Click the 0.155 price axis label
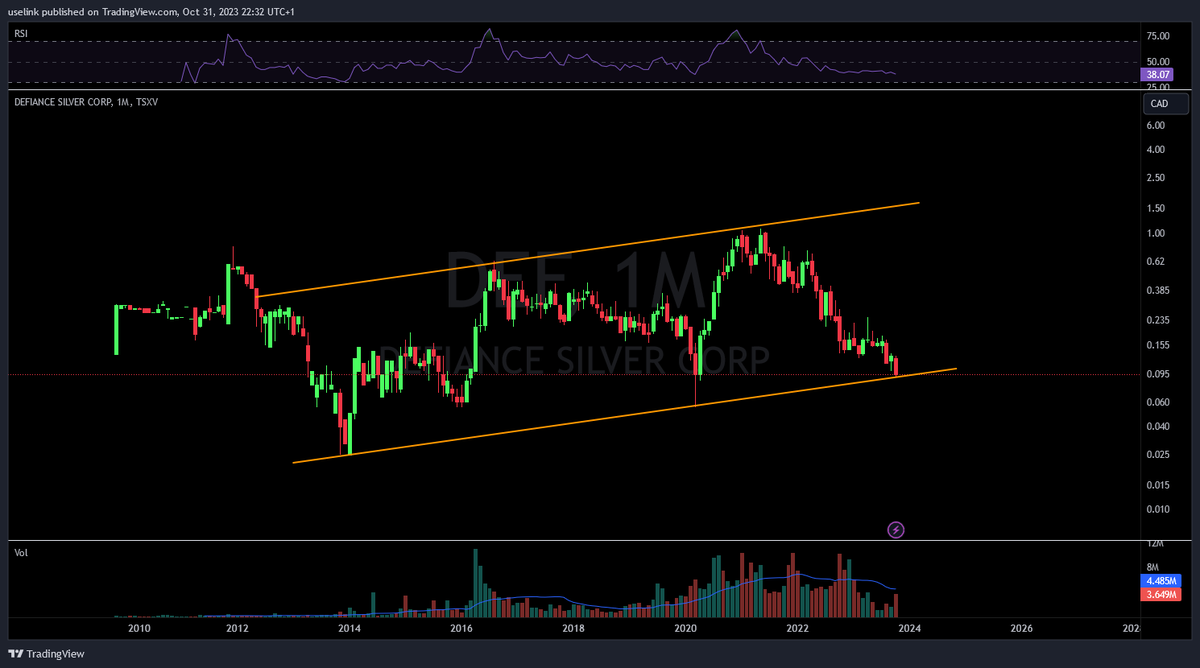 point(1159,346)
